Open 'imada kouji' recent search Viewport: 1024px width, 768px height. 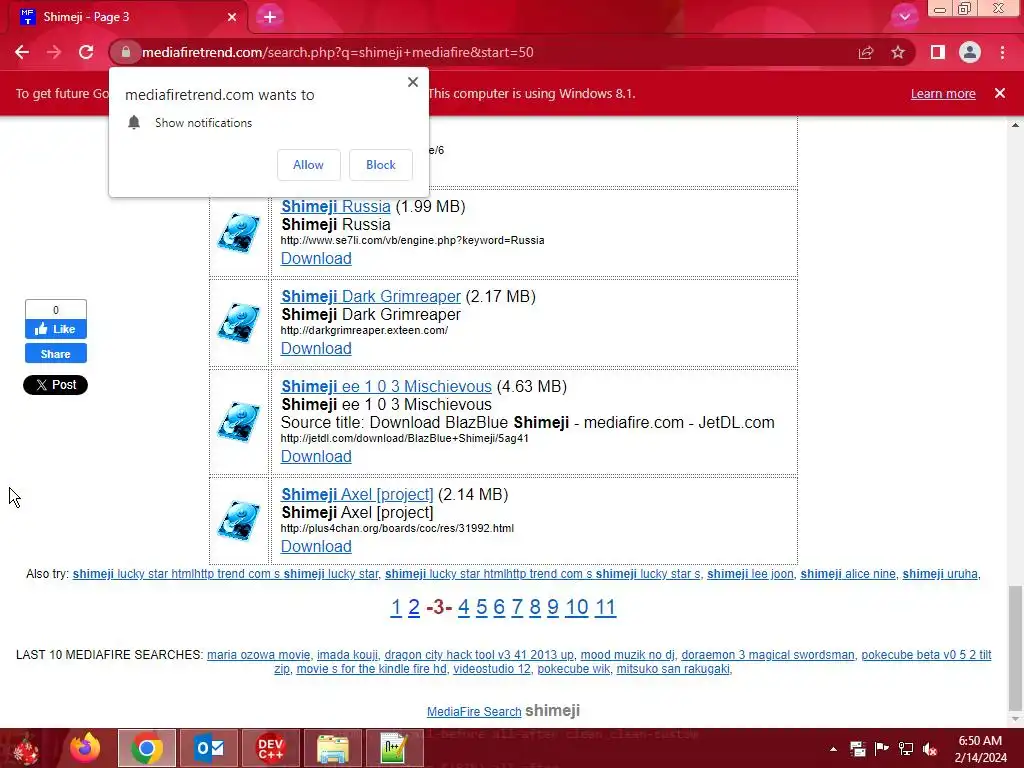click(347, 655)
